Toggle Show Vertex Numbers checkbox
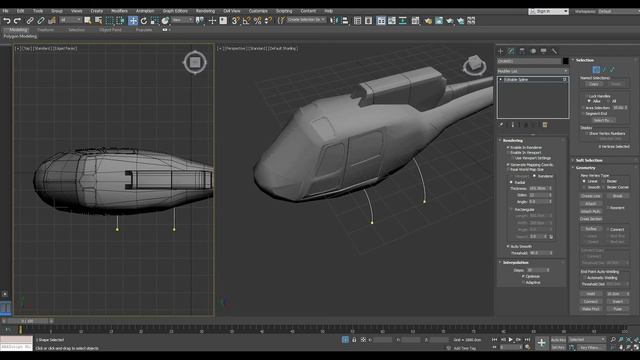640x360 pixels. click(x=587, y=133)
